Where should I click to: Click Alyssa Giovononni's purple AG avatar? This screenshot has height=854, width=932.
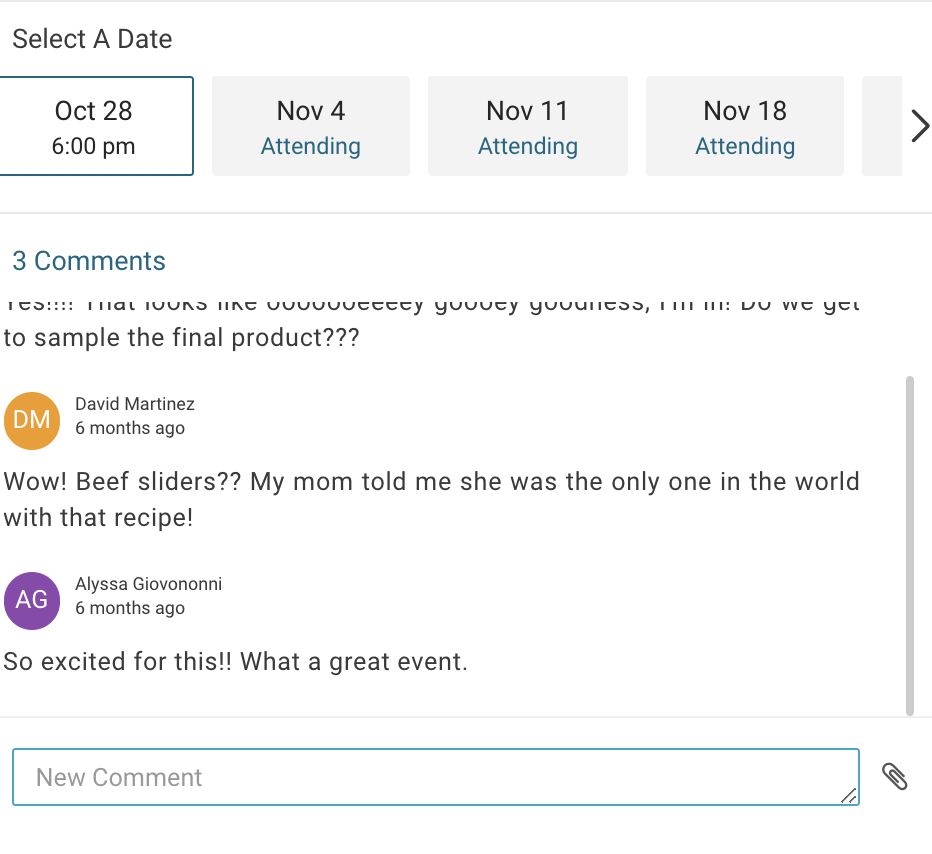[32, 600]
